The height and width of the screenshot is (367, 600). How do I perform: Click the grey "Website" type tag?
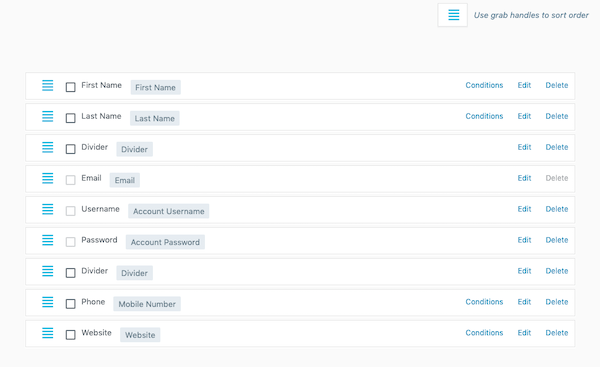pyautogui.click(x=140, y=335)
